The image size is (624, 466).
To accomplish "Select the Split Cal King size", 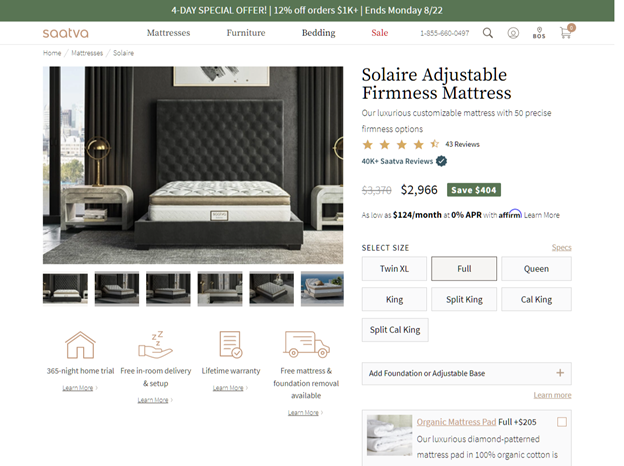I will click(395, 330).
